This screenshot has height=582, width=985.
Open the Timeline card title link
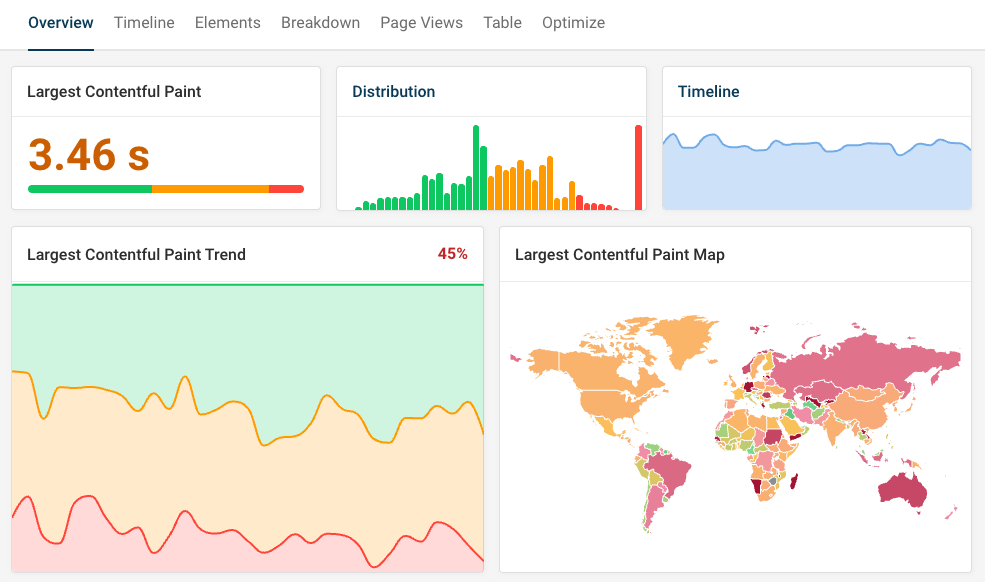point(708,91)
